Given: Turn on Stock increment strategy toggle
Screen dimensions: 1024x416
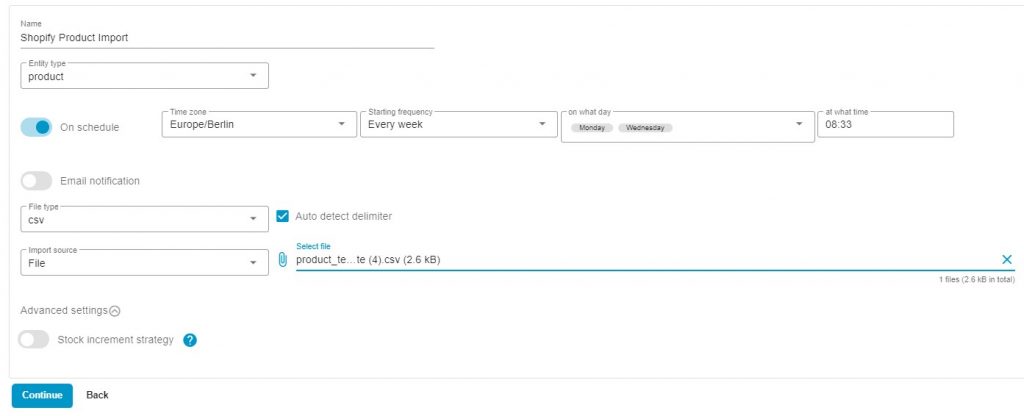Looking at the screenshot, I should (x=33, y=340).
